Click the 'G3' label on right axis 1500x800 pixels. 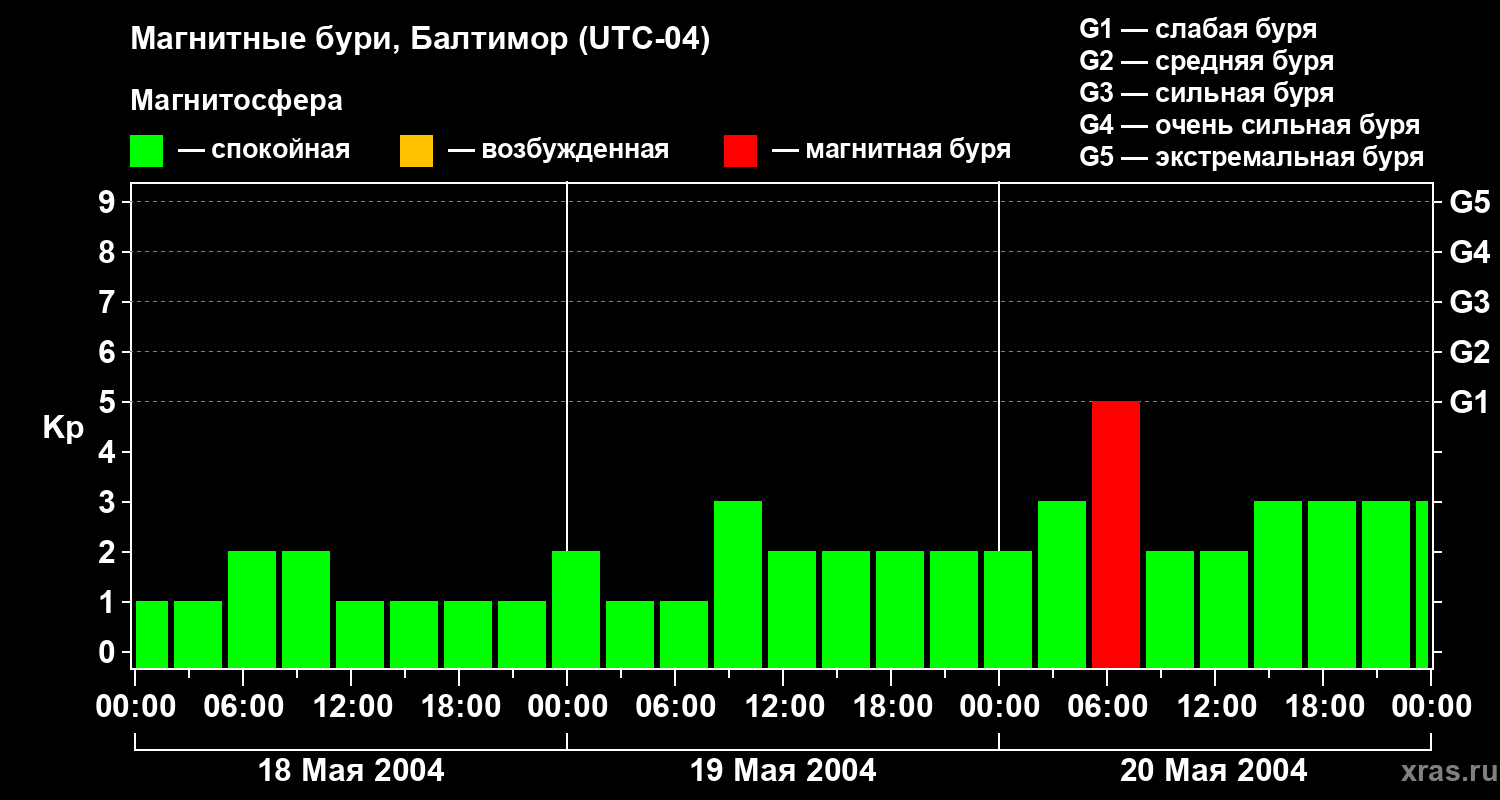(x=1470, y=303)
